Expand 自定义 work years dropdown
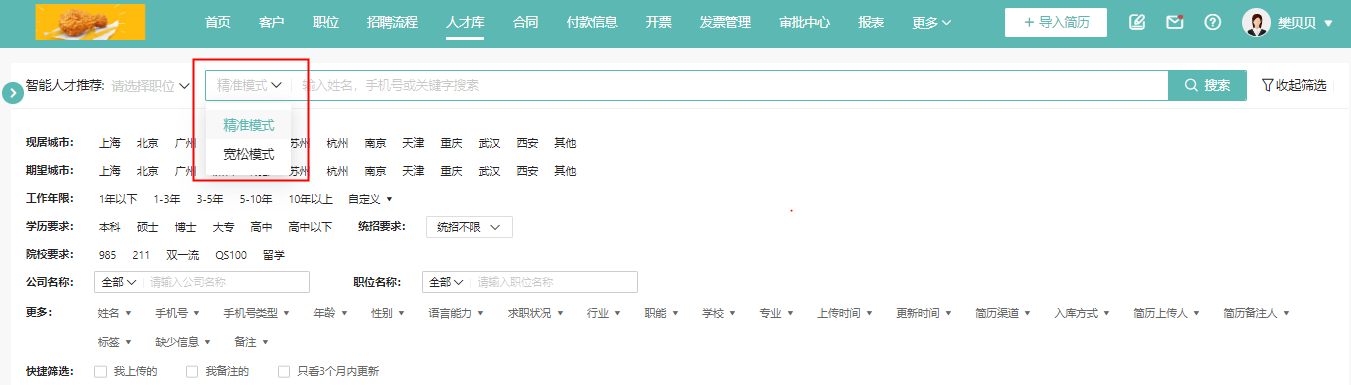This screenshot has height=385, width=1351. [x=370, y=199]
